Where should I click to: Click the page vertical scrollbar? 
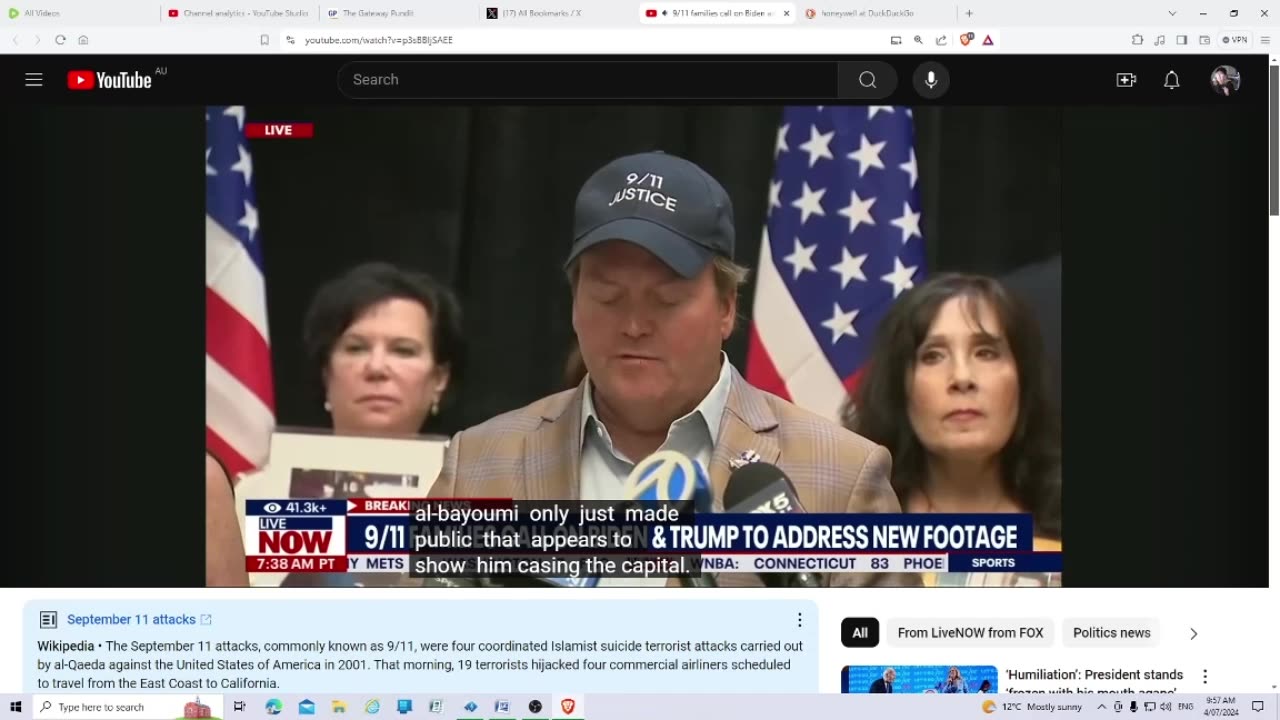[x=1273, y=140]
